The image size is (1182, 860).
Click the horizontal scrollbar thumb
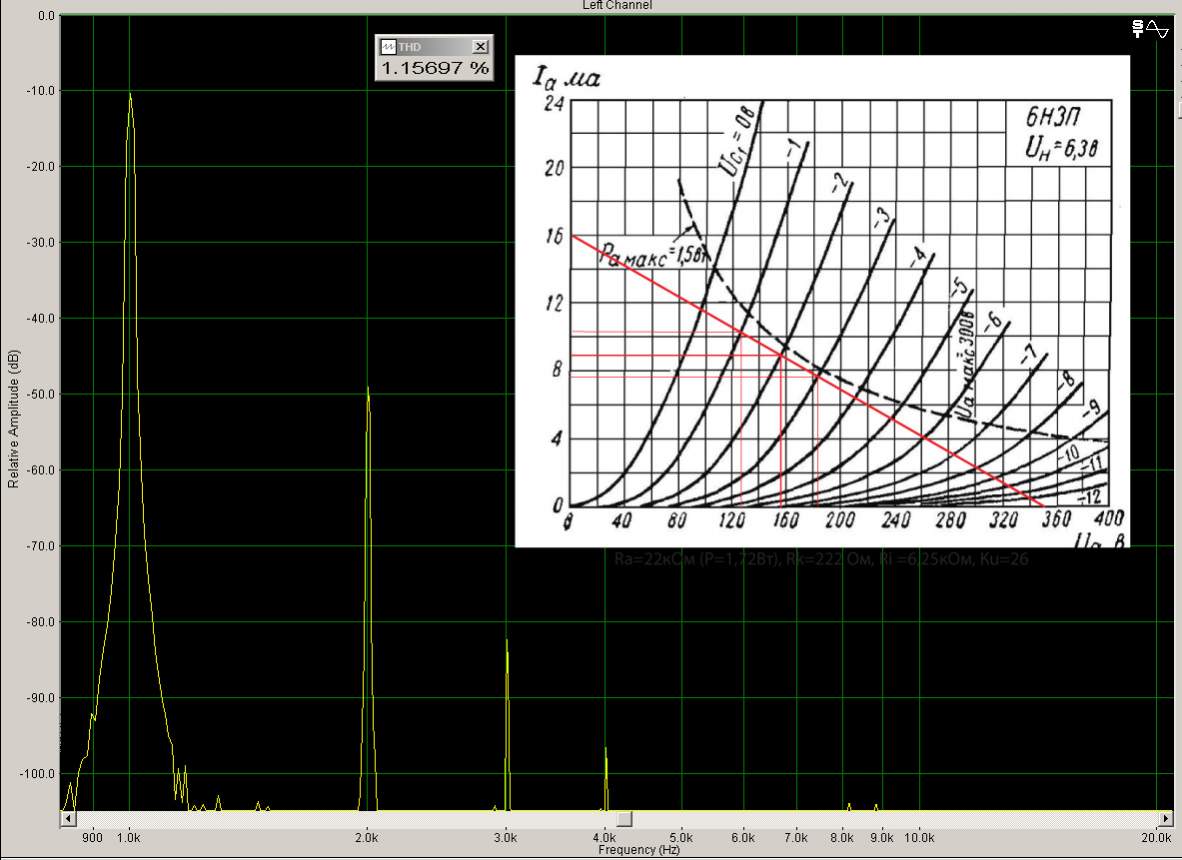coord(623,819)
